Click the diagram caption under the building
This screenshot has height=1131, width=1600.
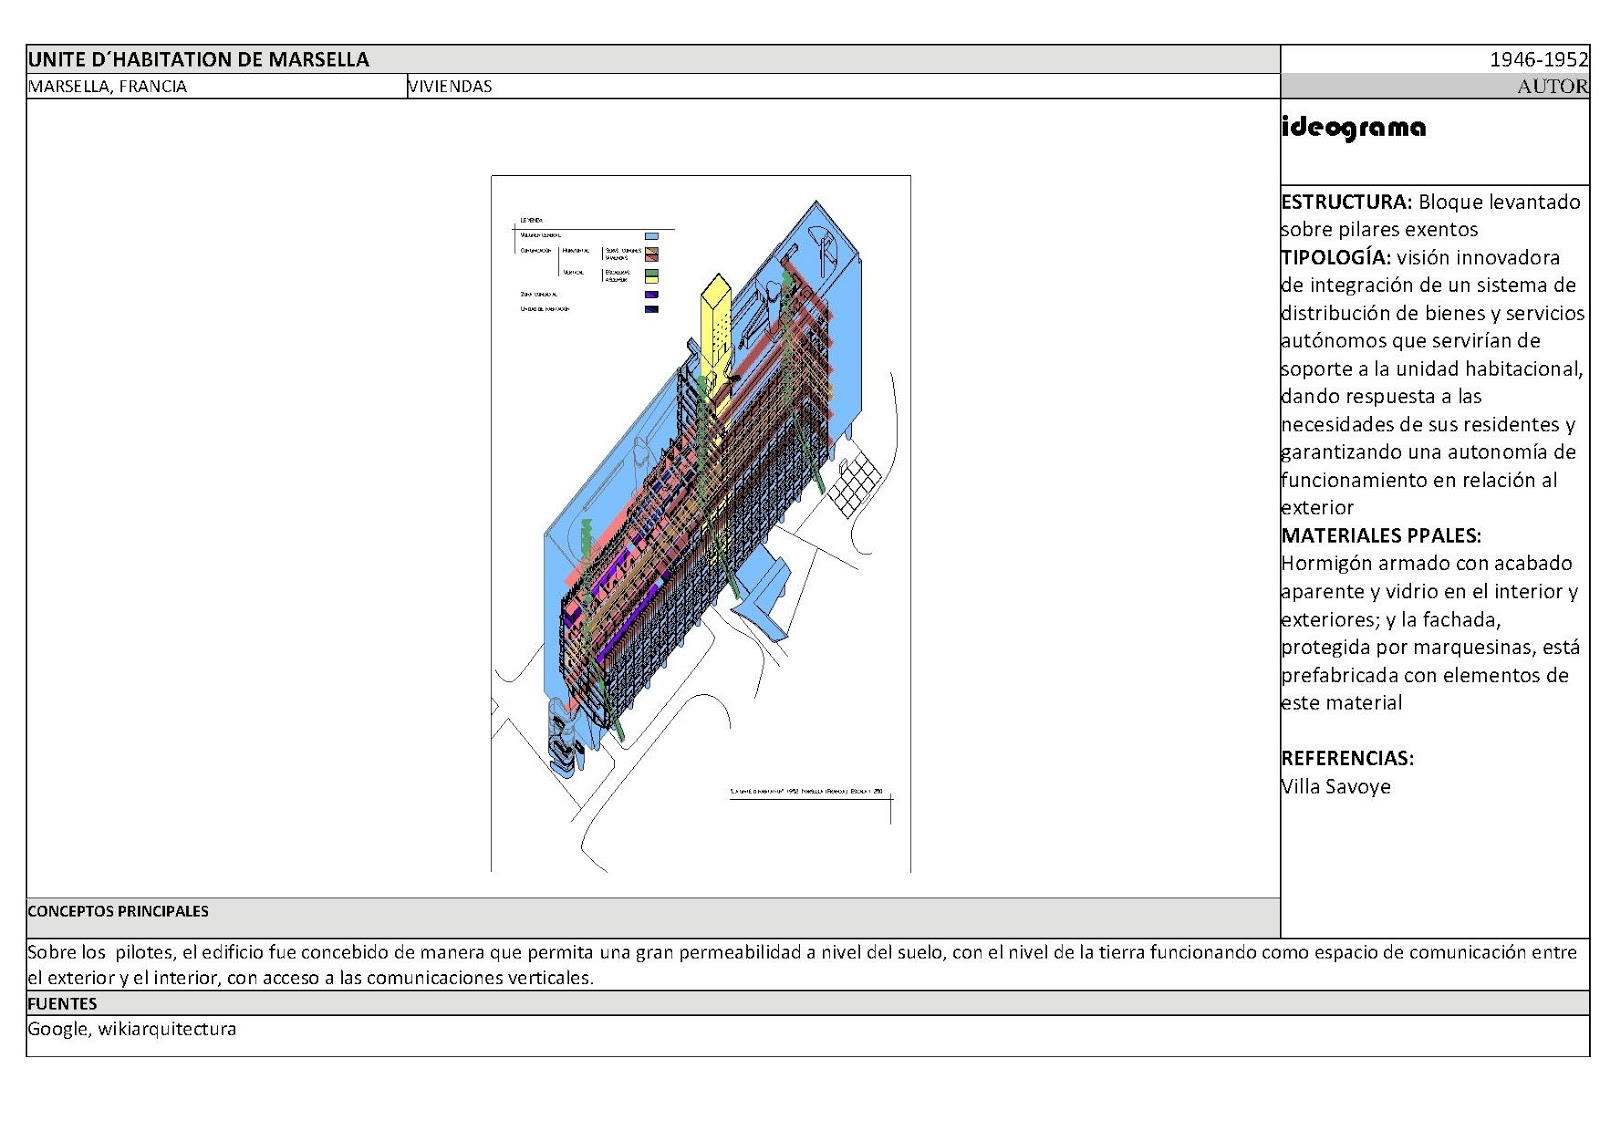point(806,792)
